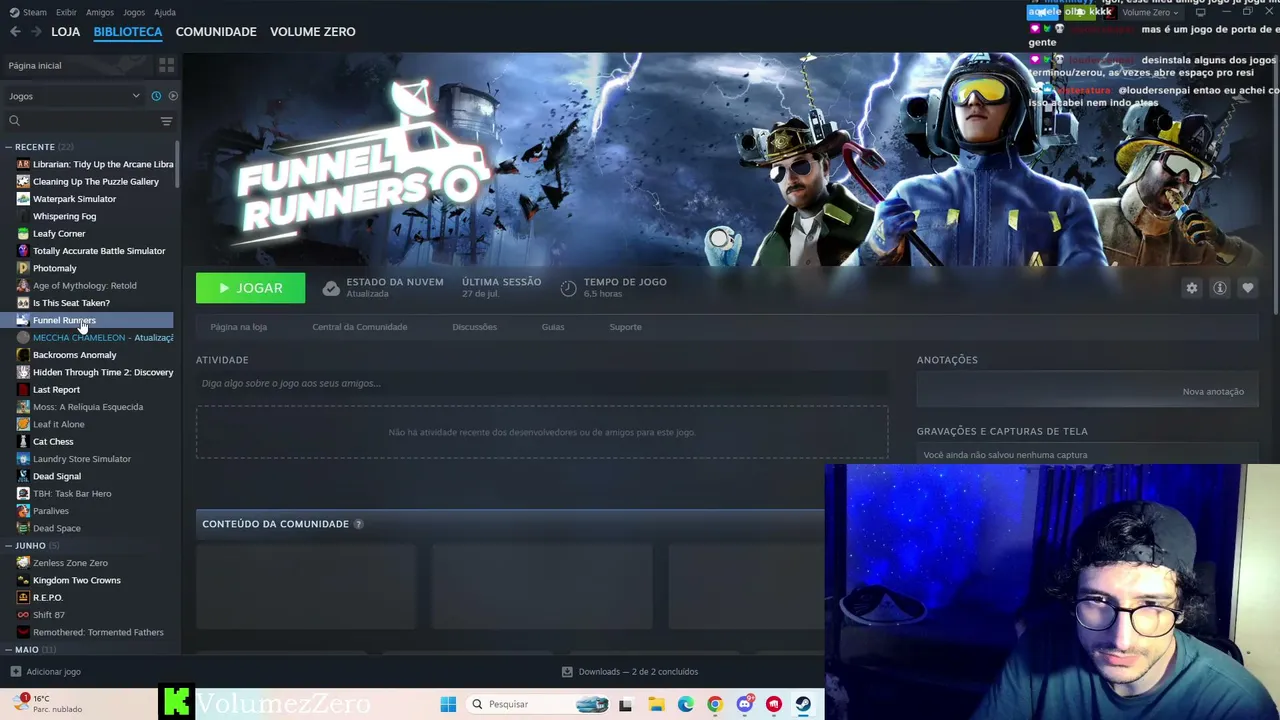The width and height of the screenshot is (1280, 720).
Task: Click the Steam icon in the taskbar
Action: click(x=803, y=704)
